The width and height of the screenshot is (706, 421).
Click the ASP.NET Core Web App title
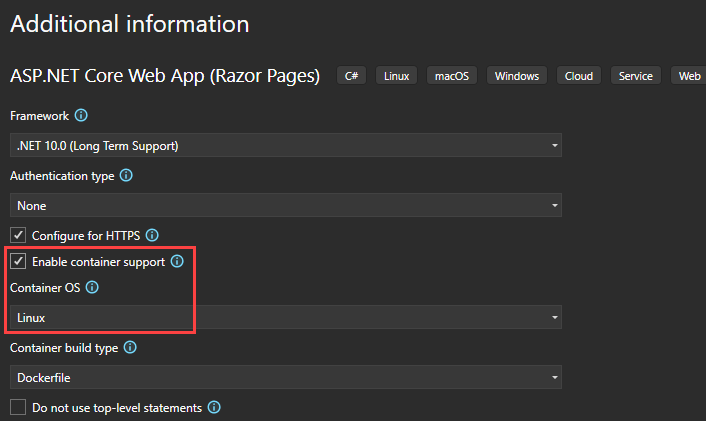point(165,76)
